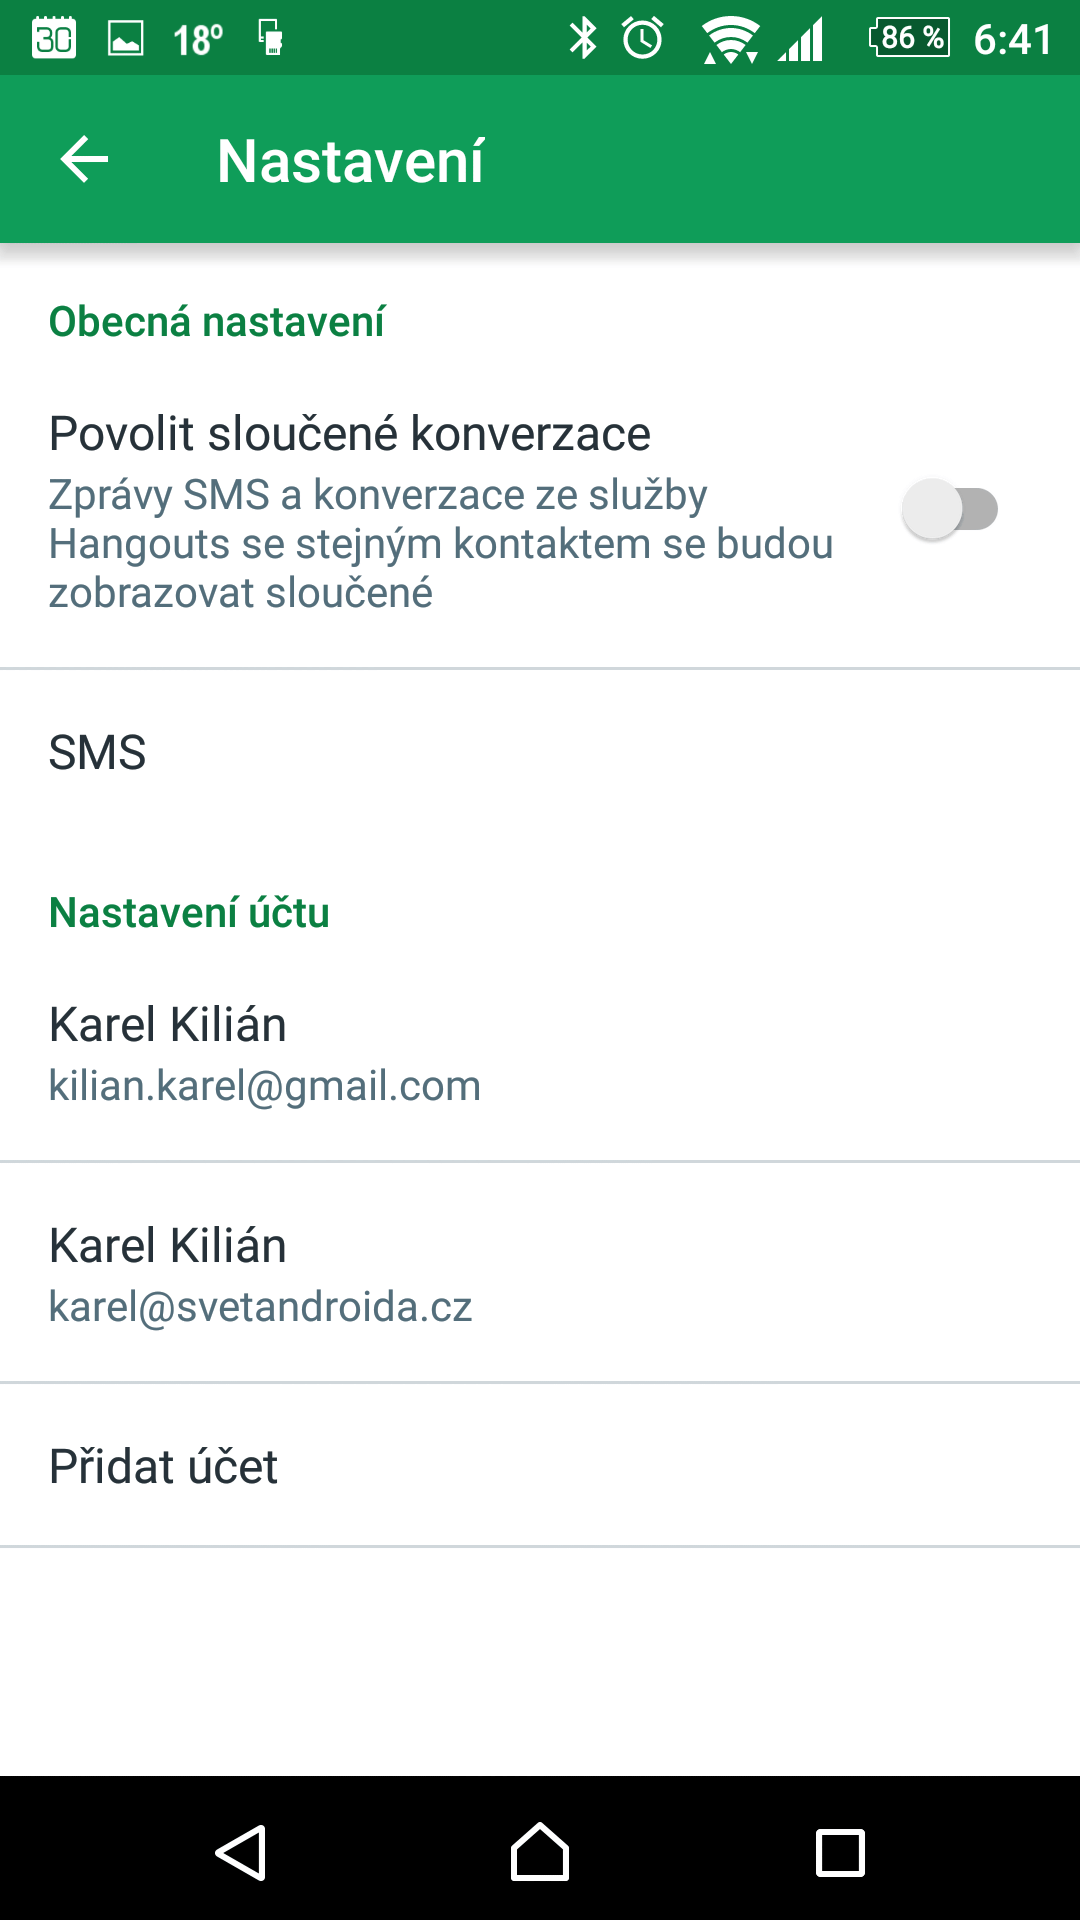The width and height of the screenshot is (1080, 1920).
Task: Tap Bluetooth icon in status bar
Action: 583,38
